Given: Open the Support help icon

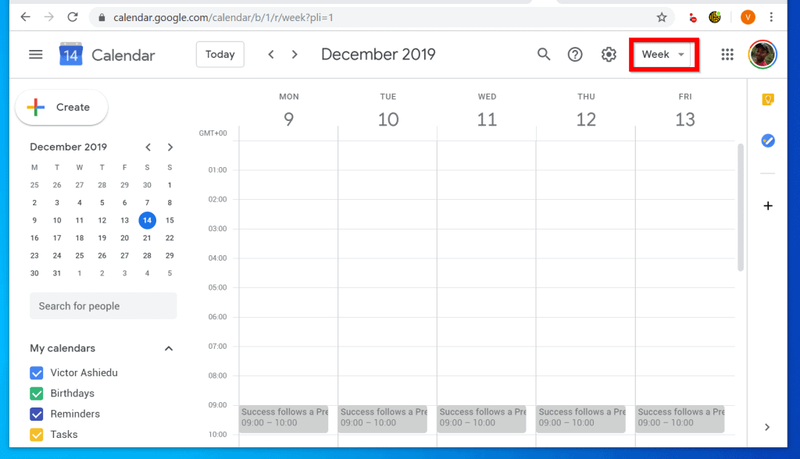Looking at the screenshot, I should point(575,54).
